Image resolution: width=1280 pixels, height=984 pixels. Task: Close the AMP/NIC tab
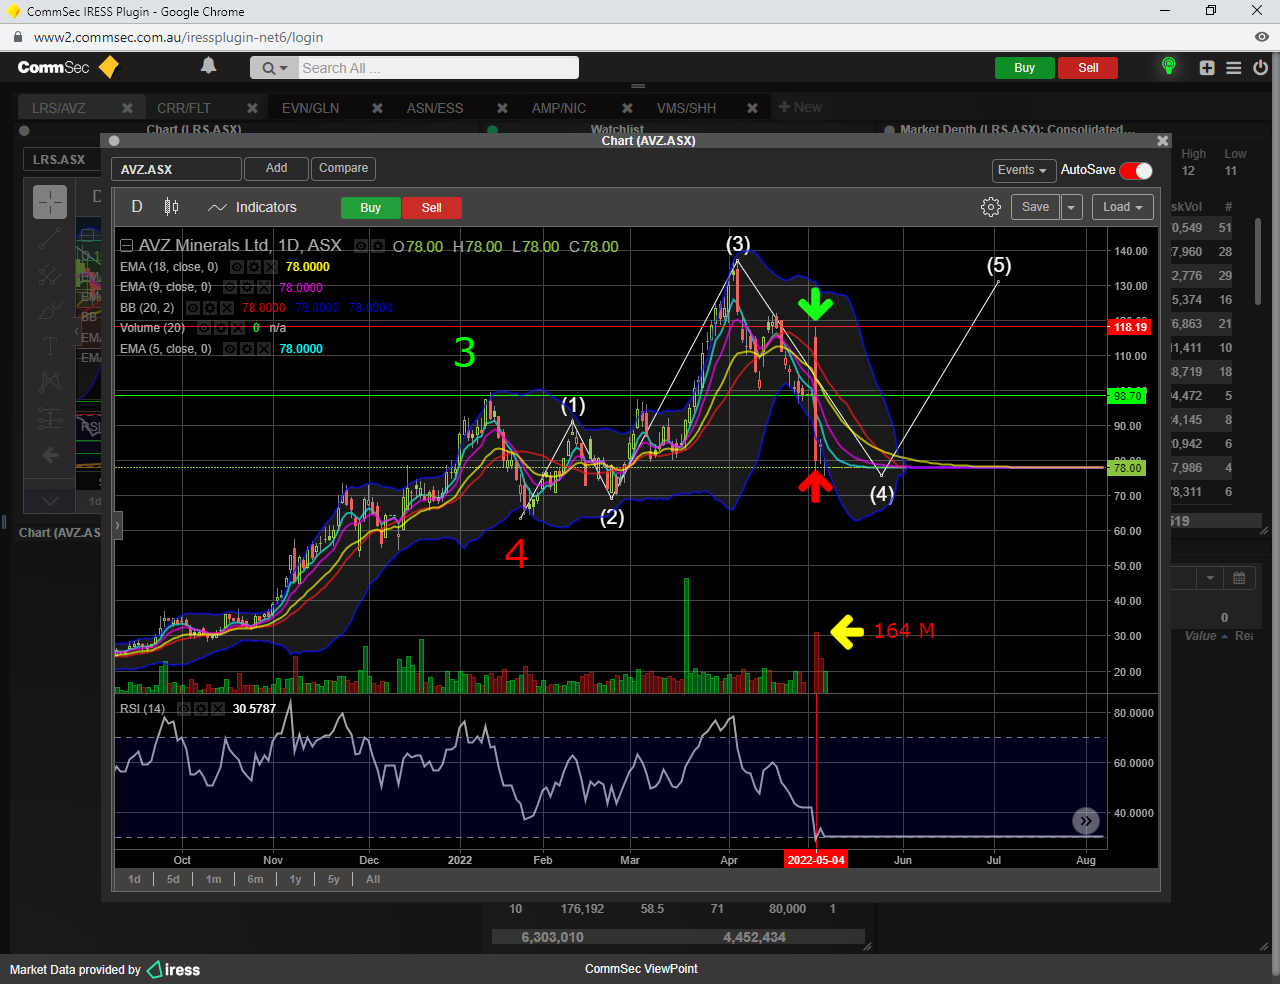tap(627, 108)
